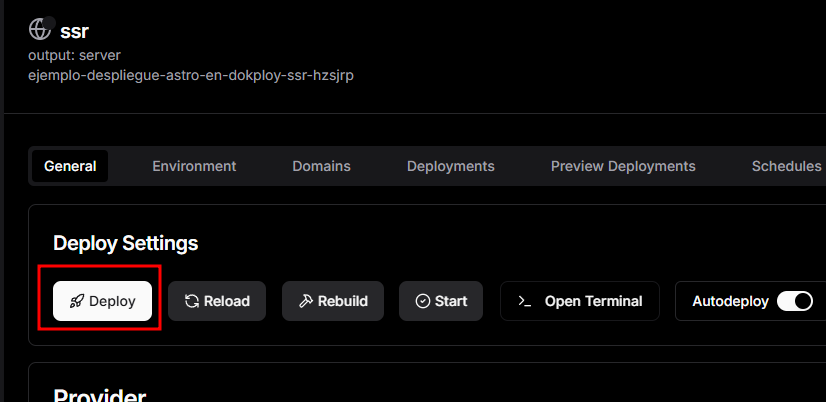Screen dimensions: 826x402
Task: Select the Deployments tab
Action: click(450, 166)
